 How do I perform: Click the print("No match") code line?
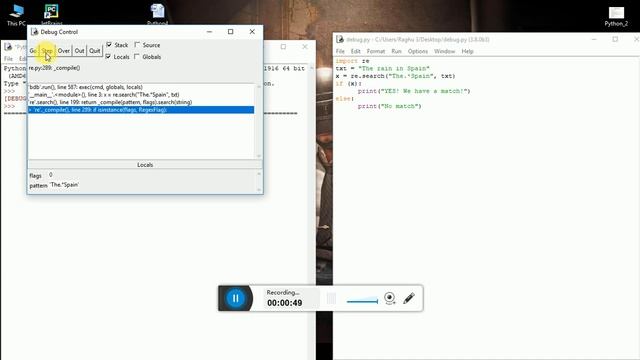pos(389,106)
